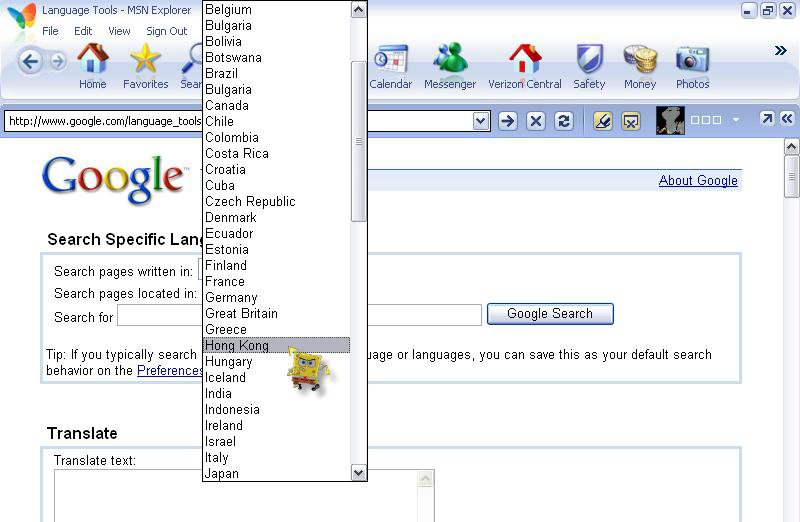Click the country list scrollbar thumb

(359, 142)
